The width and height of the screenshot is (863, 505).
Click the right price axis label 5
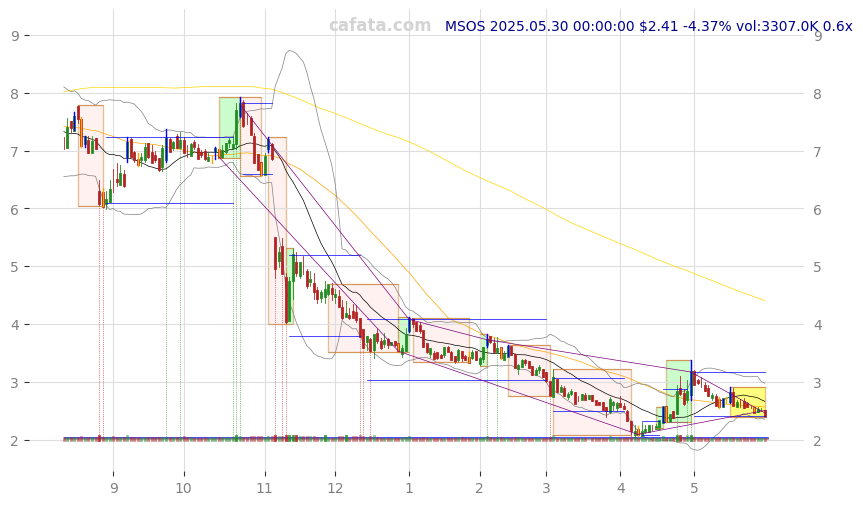tap(818, 267)
